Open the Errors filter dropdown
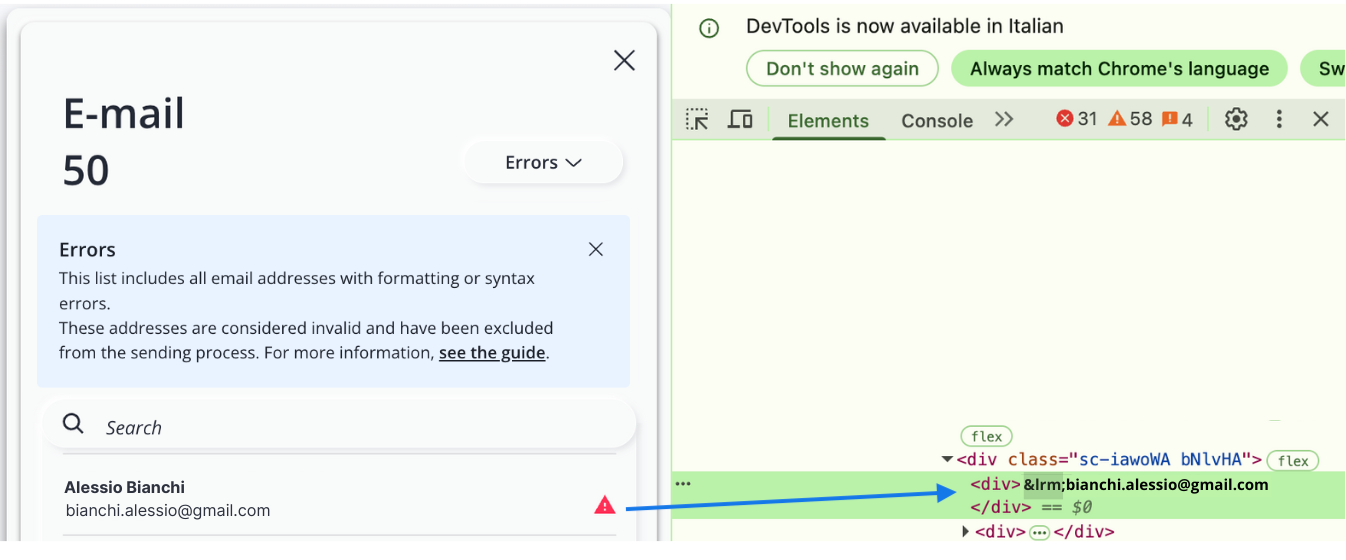1346x560 pixels. click(542, 162)
